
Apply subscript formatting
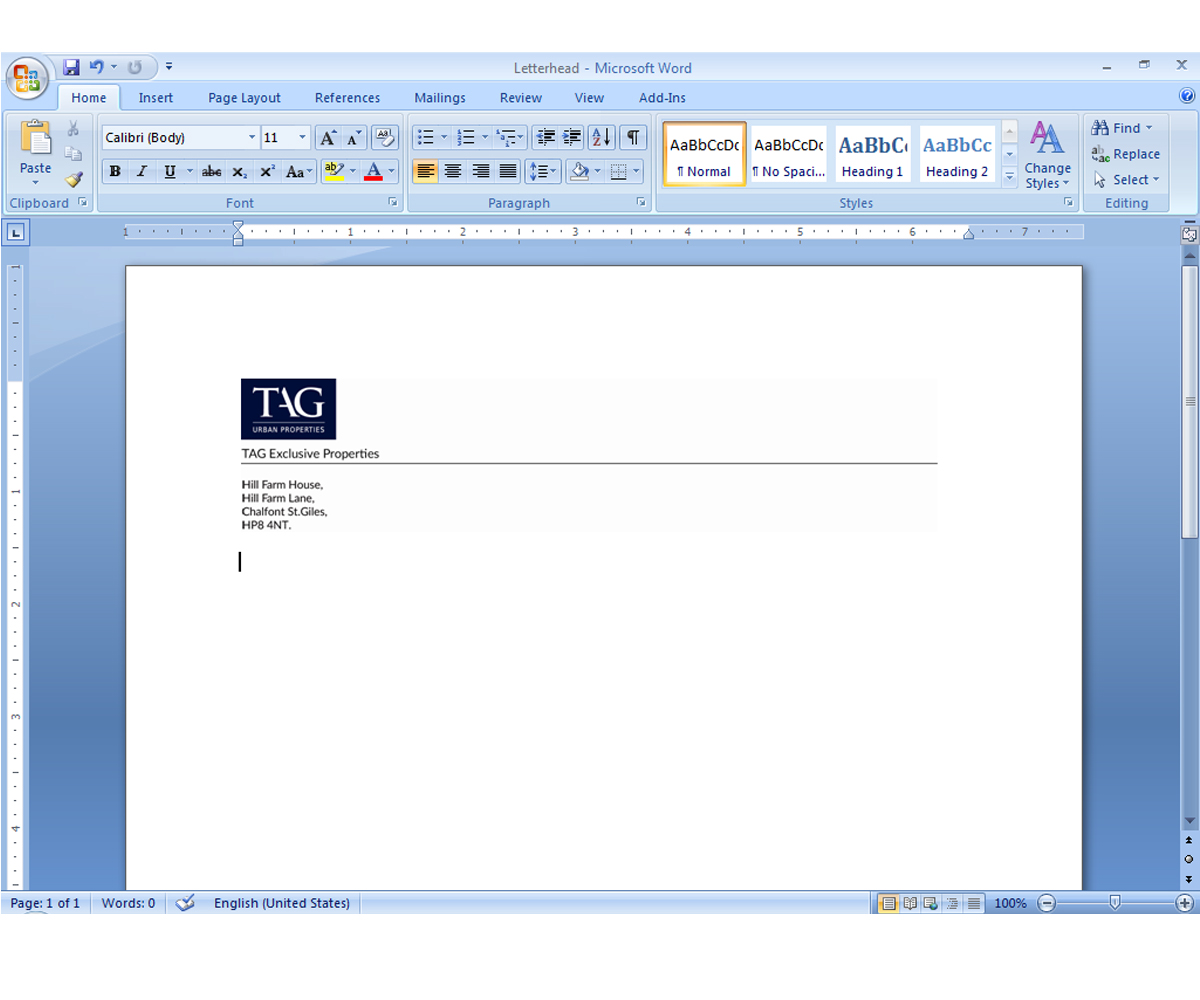point(239,172)
